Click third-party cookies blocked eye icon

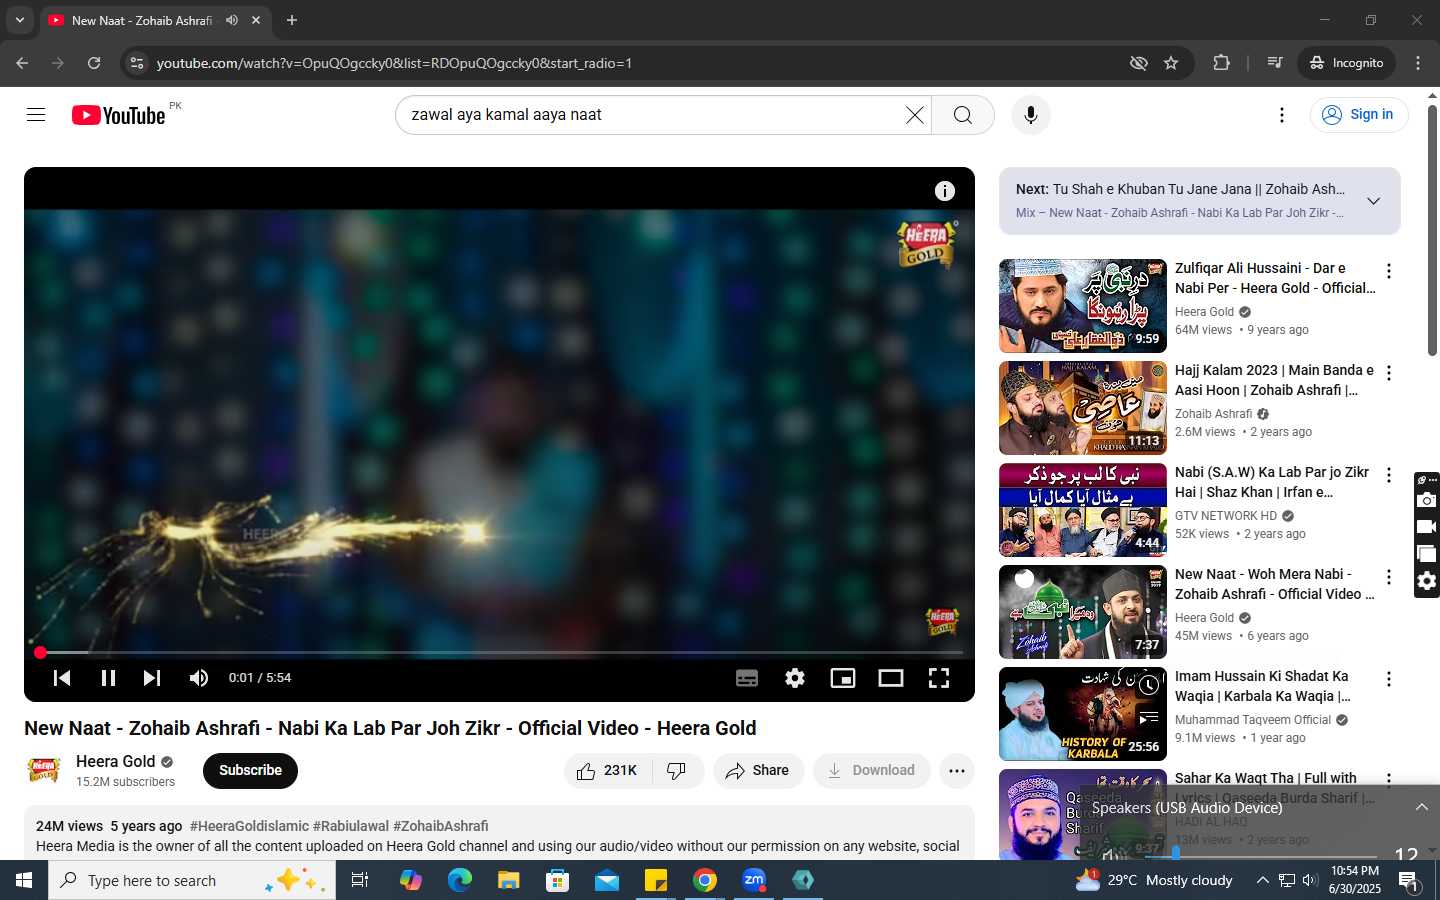click(1138, 63)
